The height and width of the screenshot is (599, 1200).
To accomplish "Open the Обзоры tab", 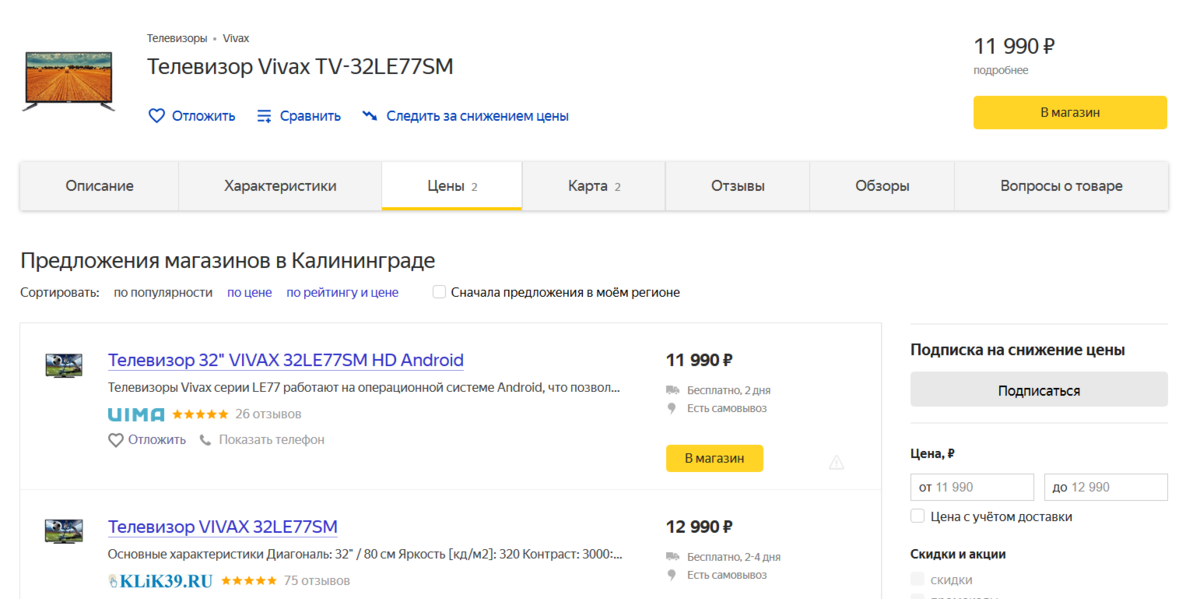I will pos(882,186).
